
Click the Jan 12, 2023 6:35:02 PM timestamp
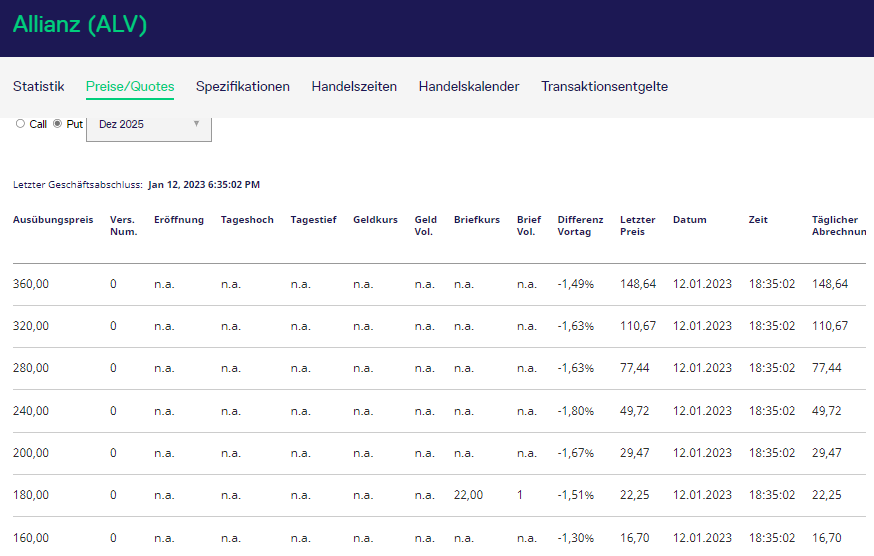pos(204,185)
